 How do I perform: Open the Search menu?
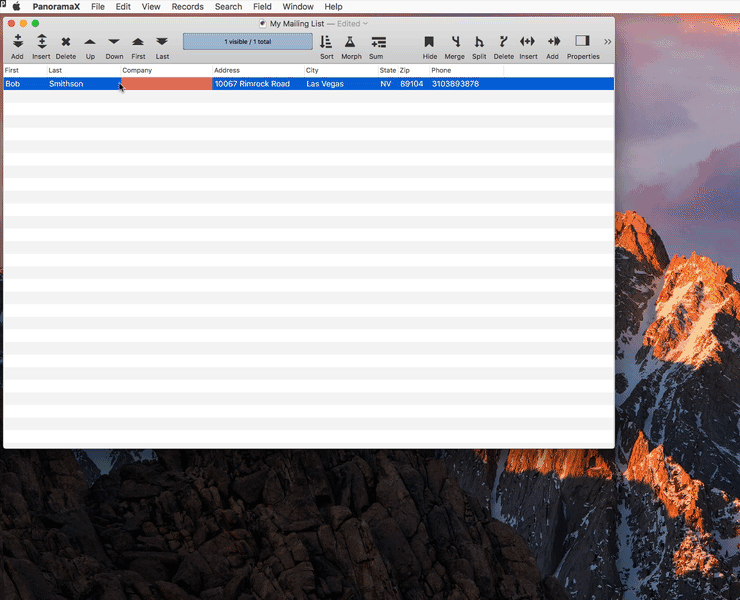coord(228,7)
